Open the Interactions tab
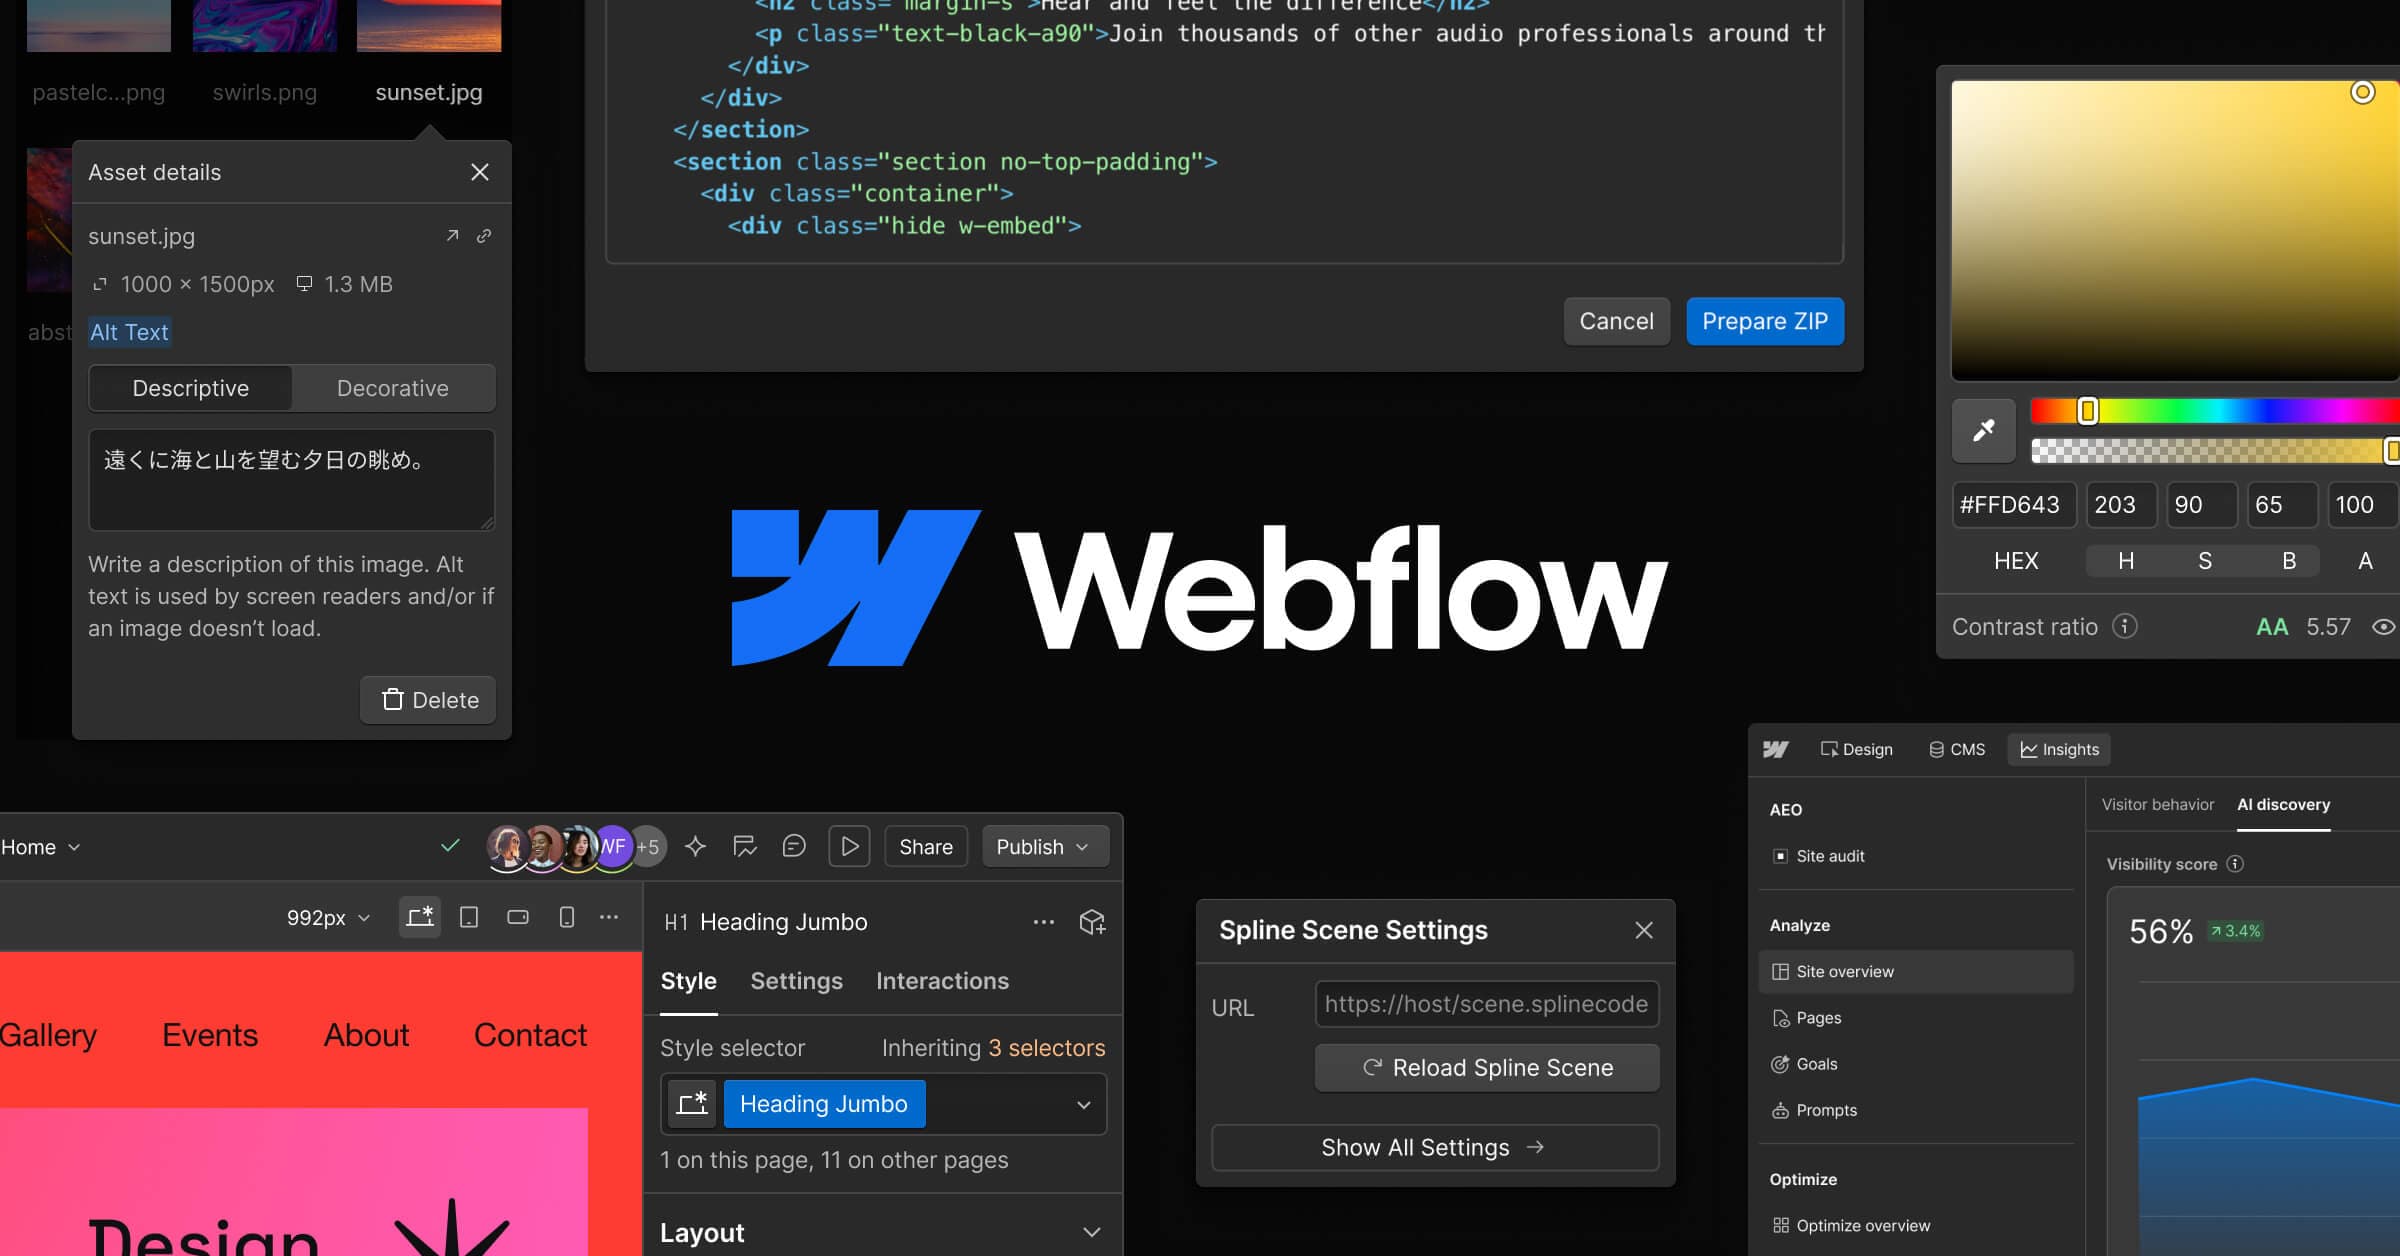The height and width of the screenshot is (1256, 2400). (x=942, y=981)
